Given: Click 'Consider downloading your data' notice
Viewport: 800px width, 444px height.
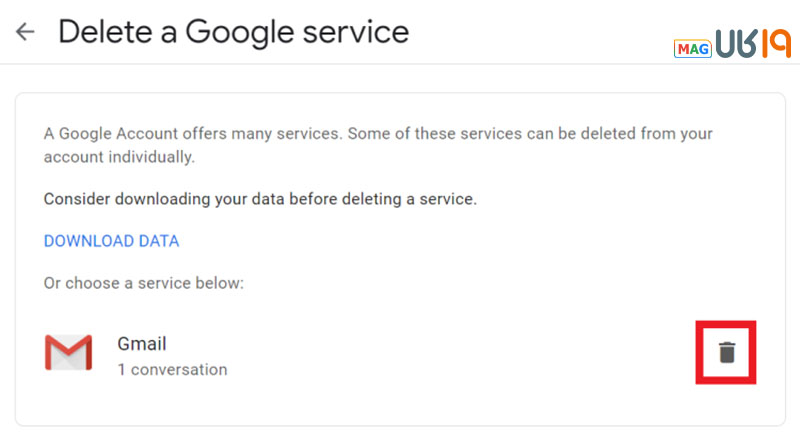Looking at the screenshot, I should pyautogui.click(x=260, y=199).
